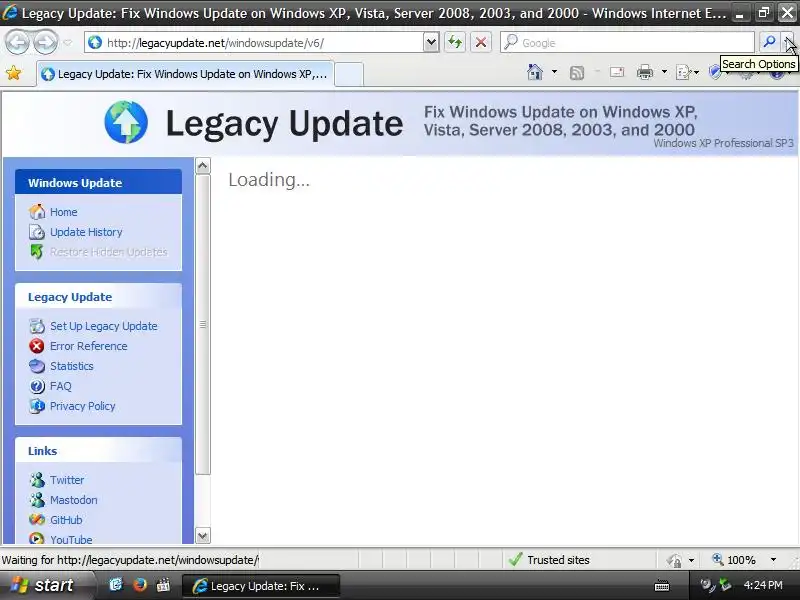Click the Legacy Update panel header
This screenshot has height=600, width=800.
click(98, 296)
